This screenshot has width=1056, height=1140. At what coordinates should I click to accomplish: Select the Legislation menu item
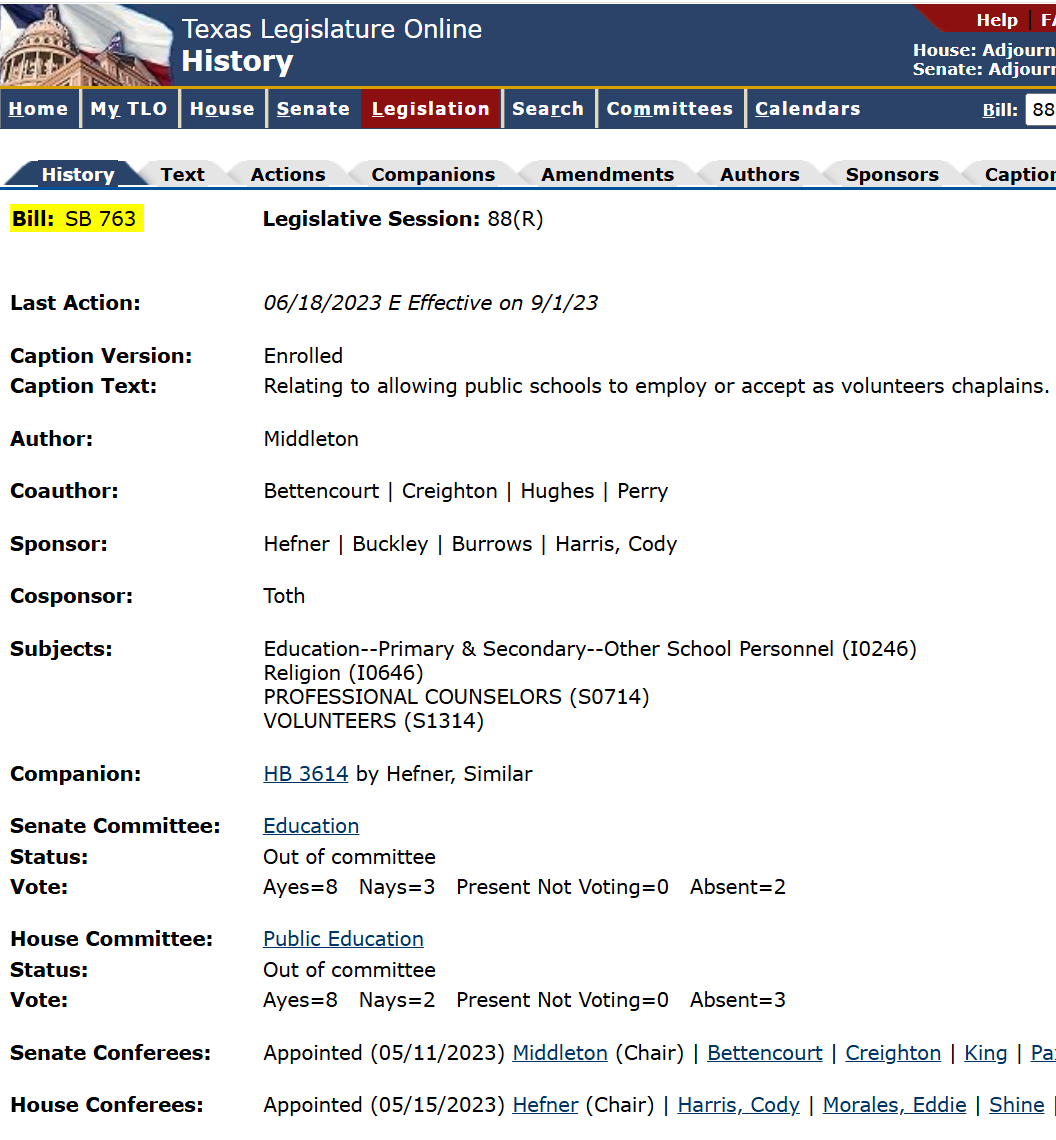point(431,108)
